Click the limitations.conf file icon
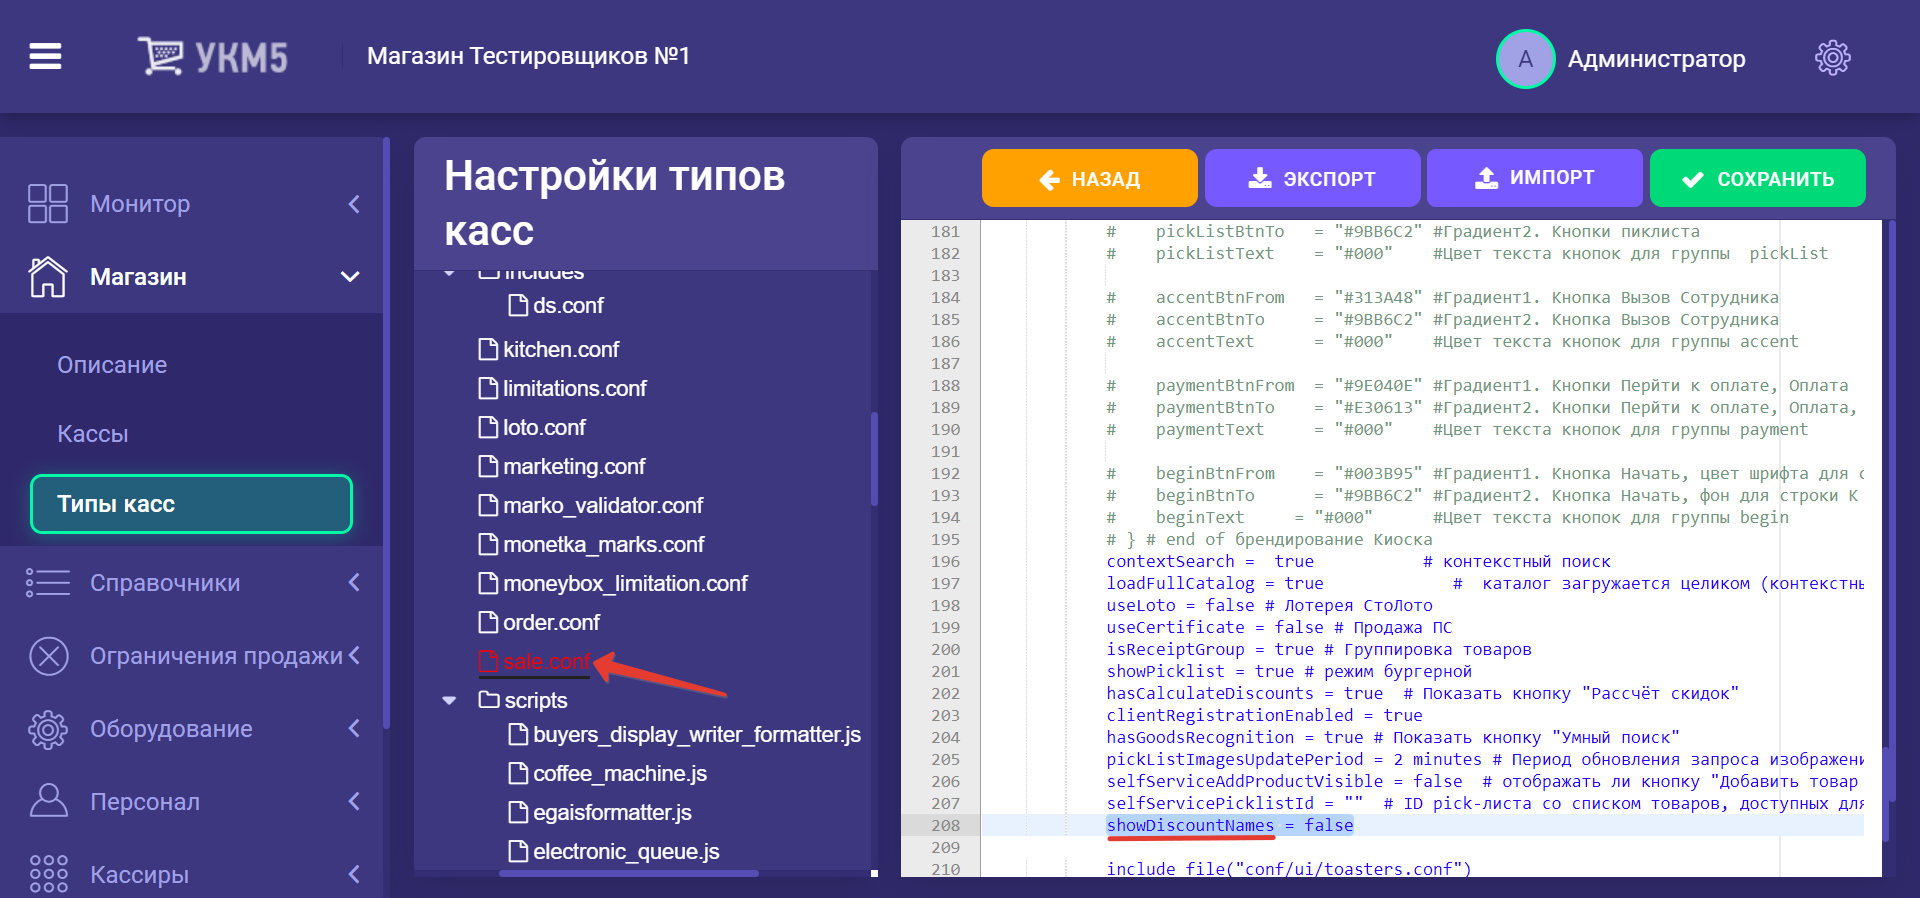1920x898 pixels. coord(488,388)
